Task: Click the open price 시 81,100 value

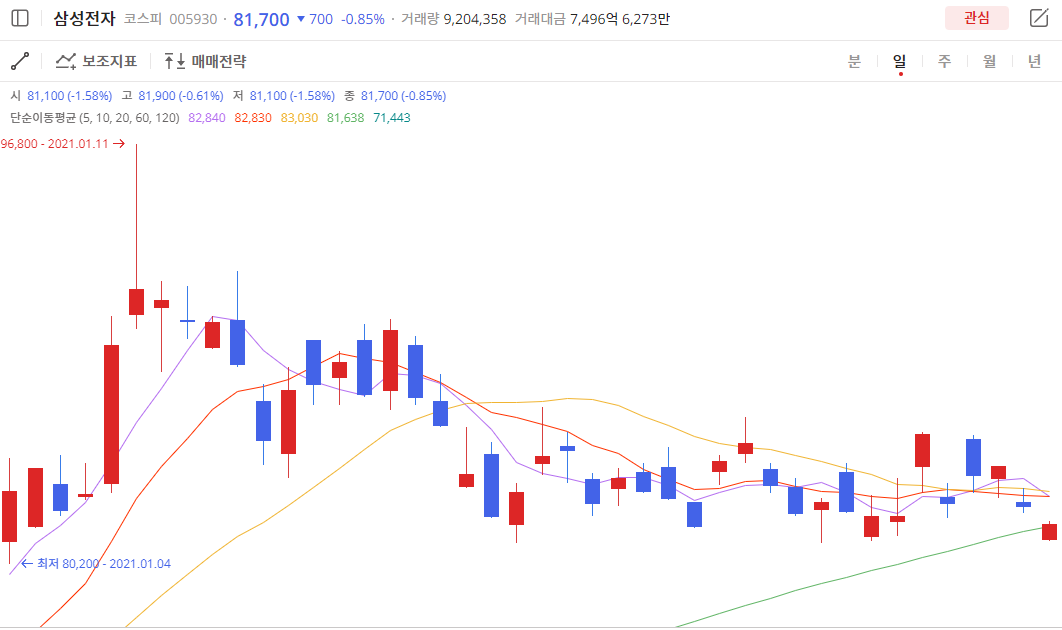Action: 62,96
